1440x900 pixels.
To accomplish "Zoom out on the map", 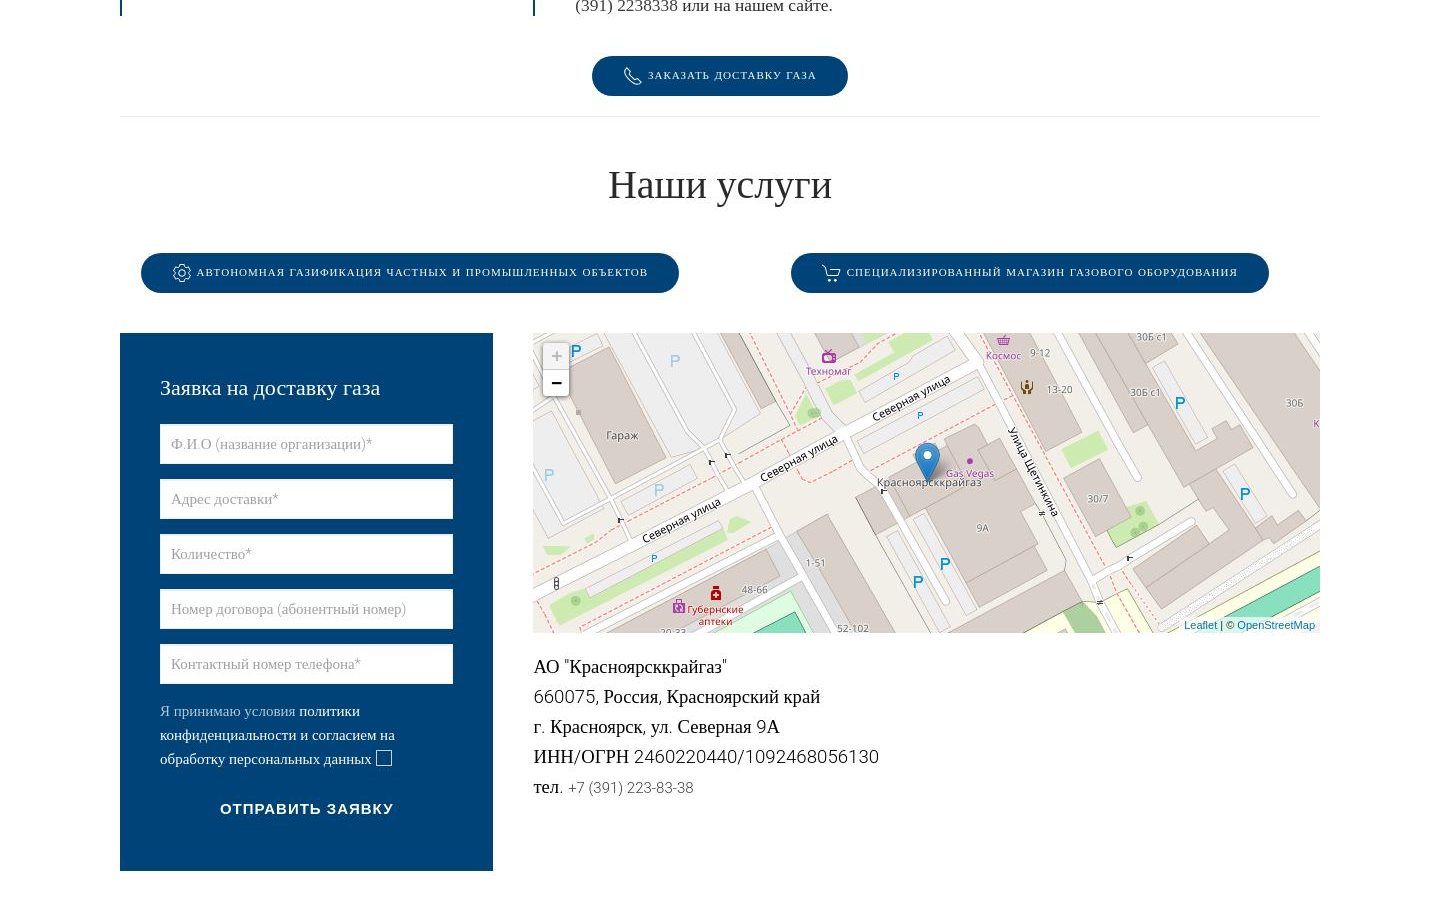I will coord(556,383).
